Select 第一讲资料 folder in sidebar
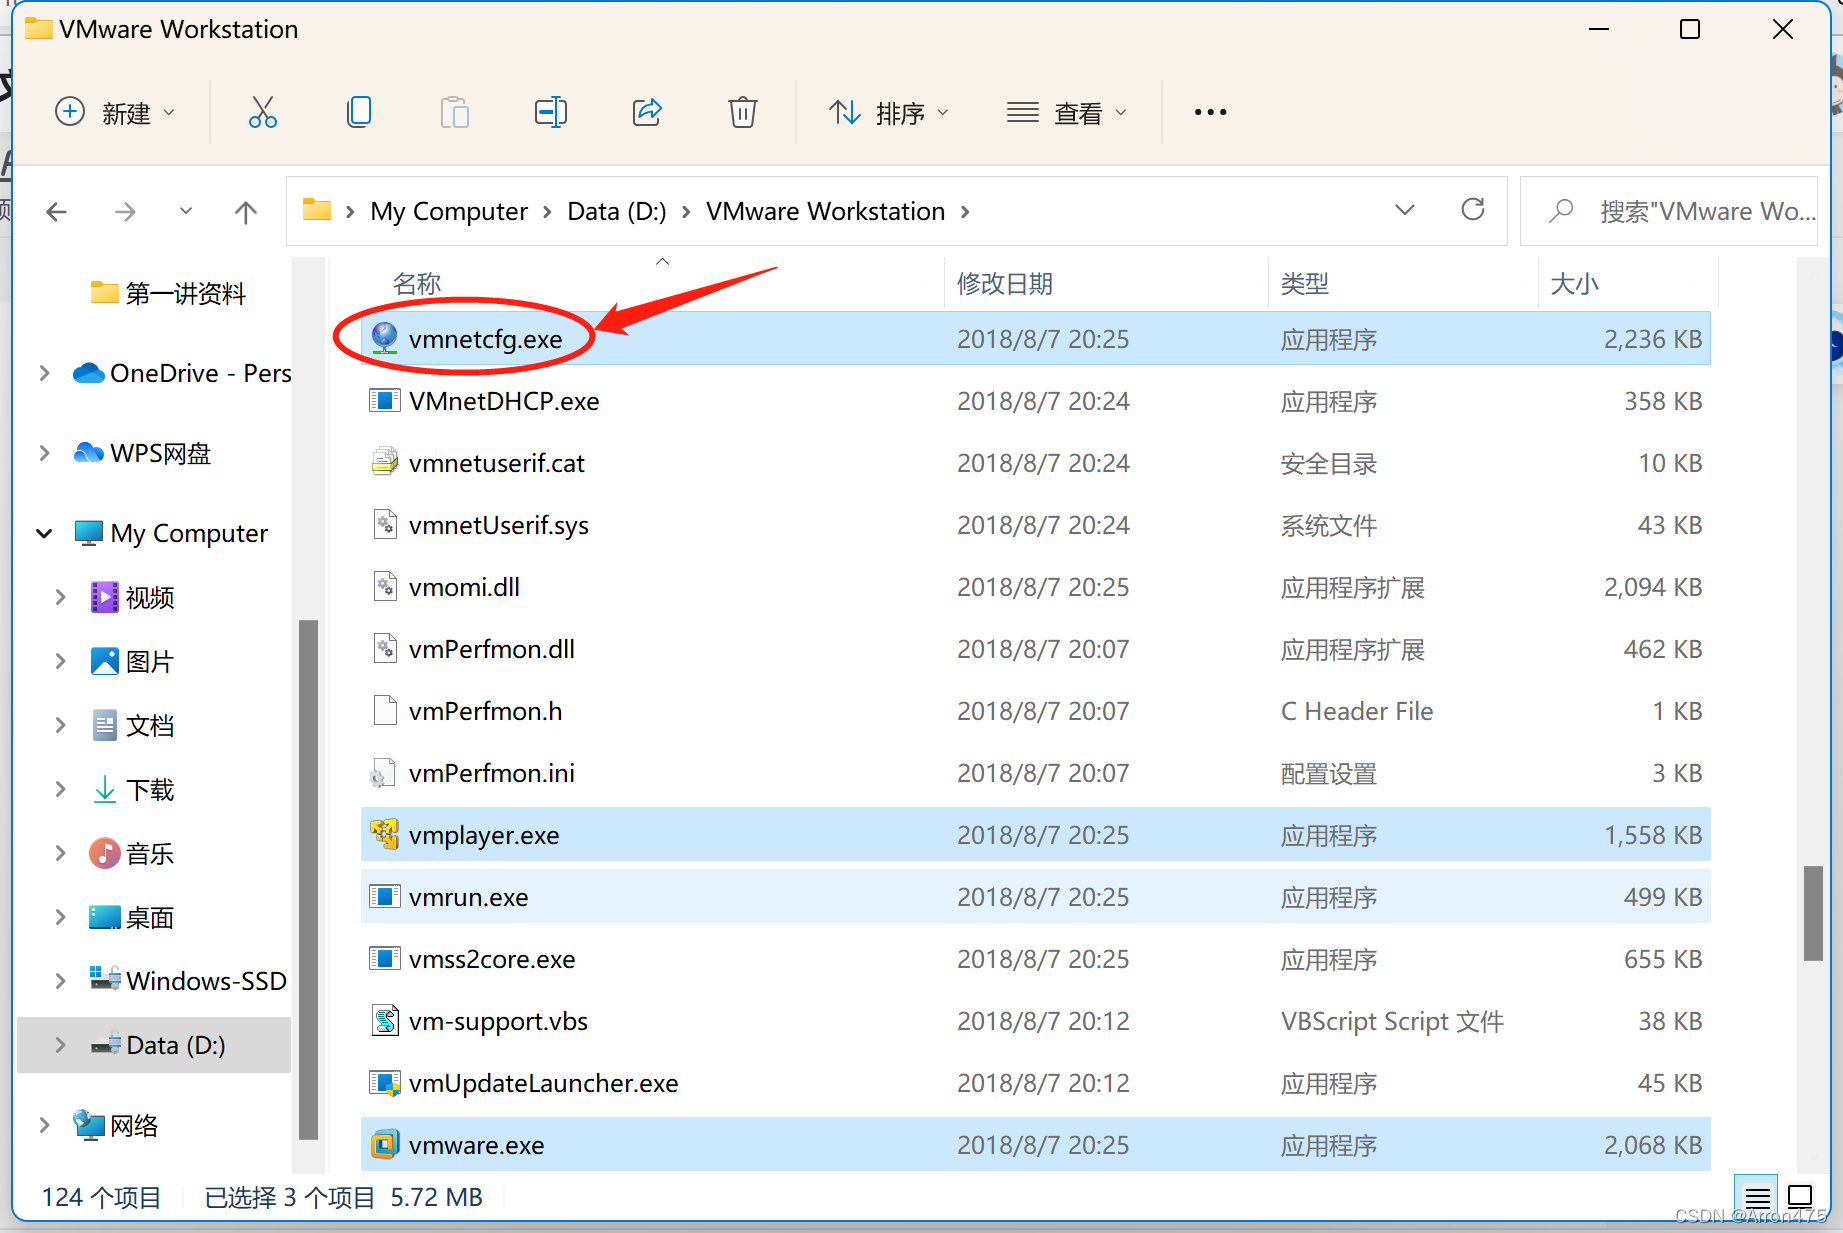Screen dimensions: 1843x1233 point(168,293)
